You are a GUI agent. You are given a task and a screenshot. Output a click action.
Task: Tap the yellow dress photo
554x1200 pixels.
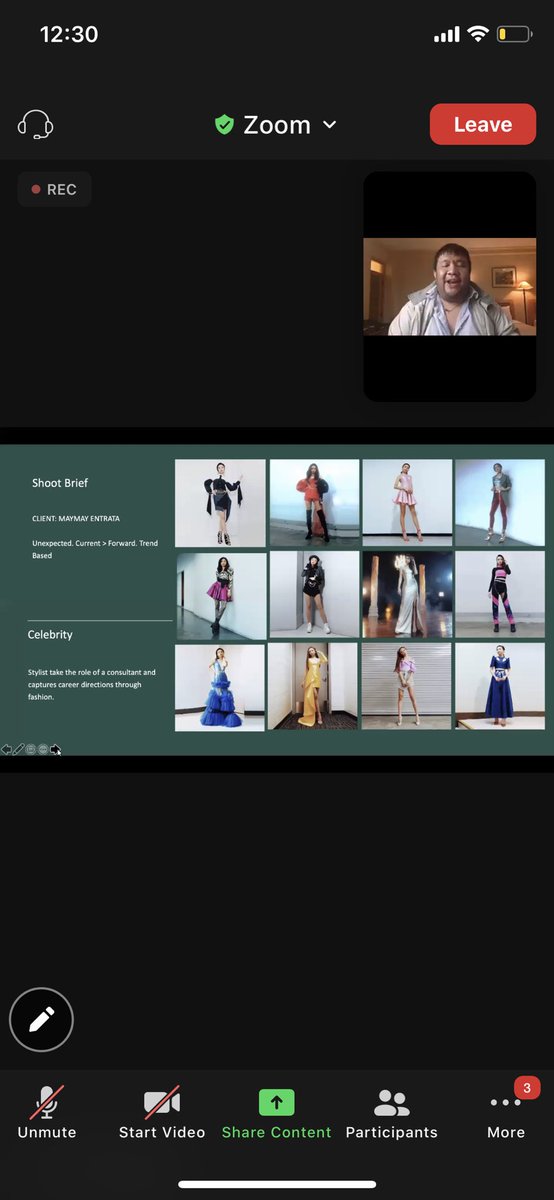coord(313,686)
